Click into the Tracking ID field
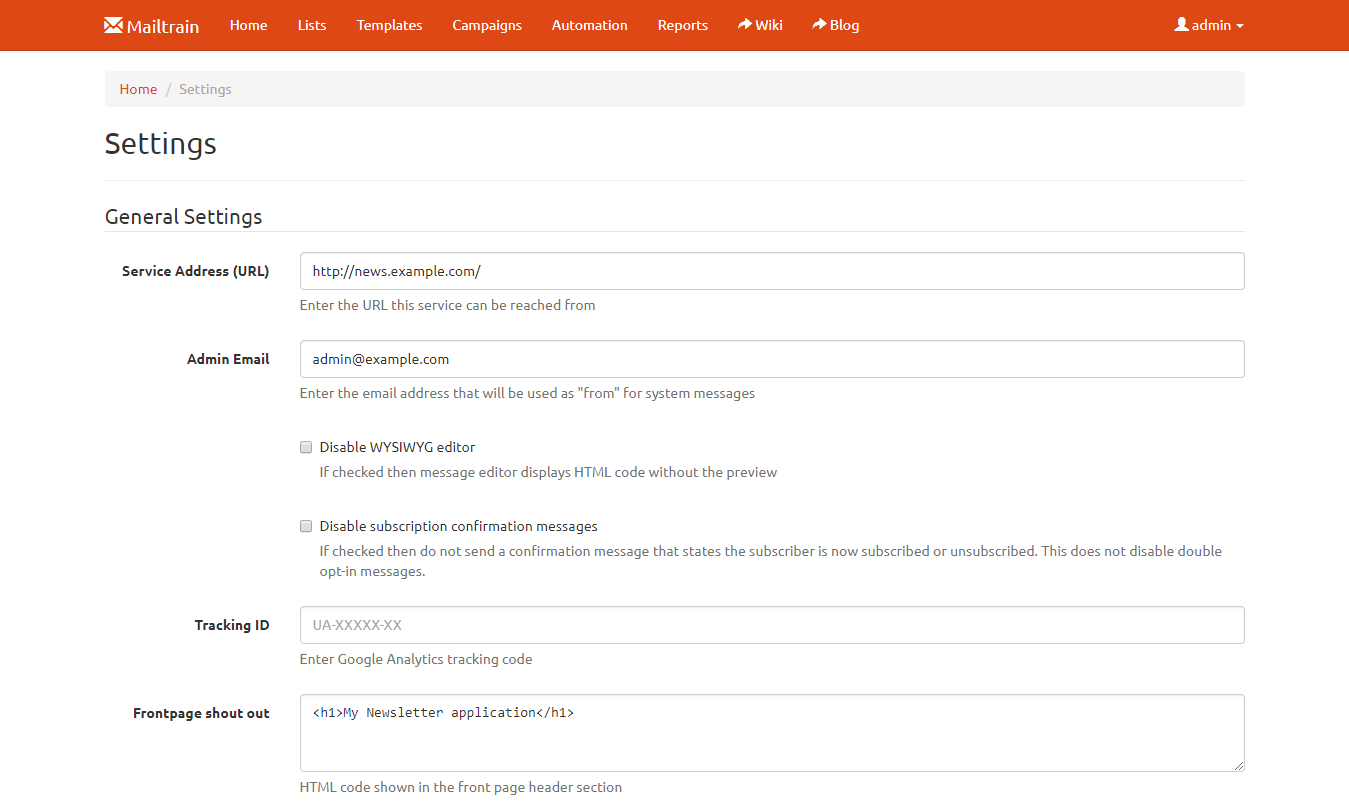 (x=772, y=625)
